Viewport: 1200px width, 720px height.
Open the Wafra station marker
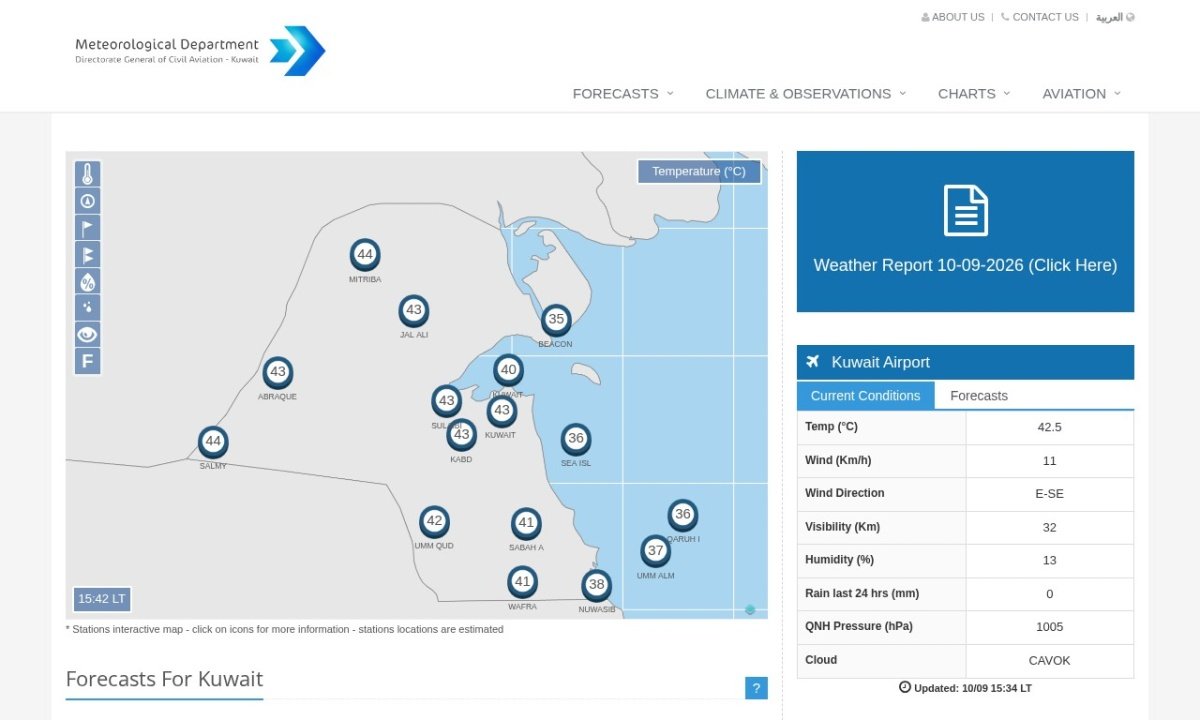click(x=522, y=582)
